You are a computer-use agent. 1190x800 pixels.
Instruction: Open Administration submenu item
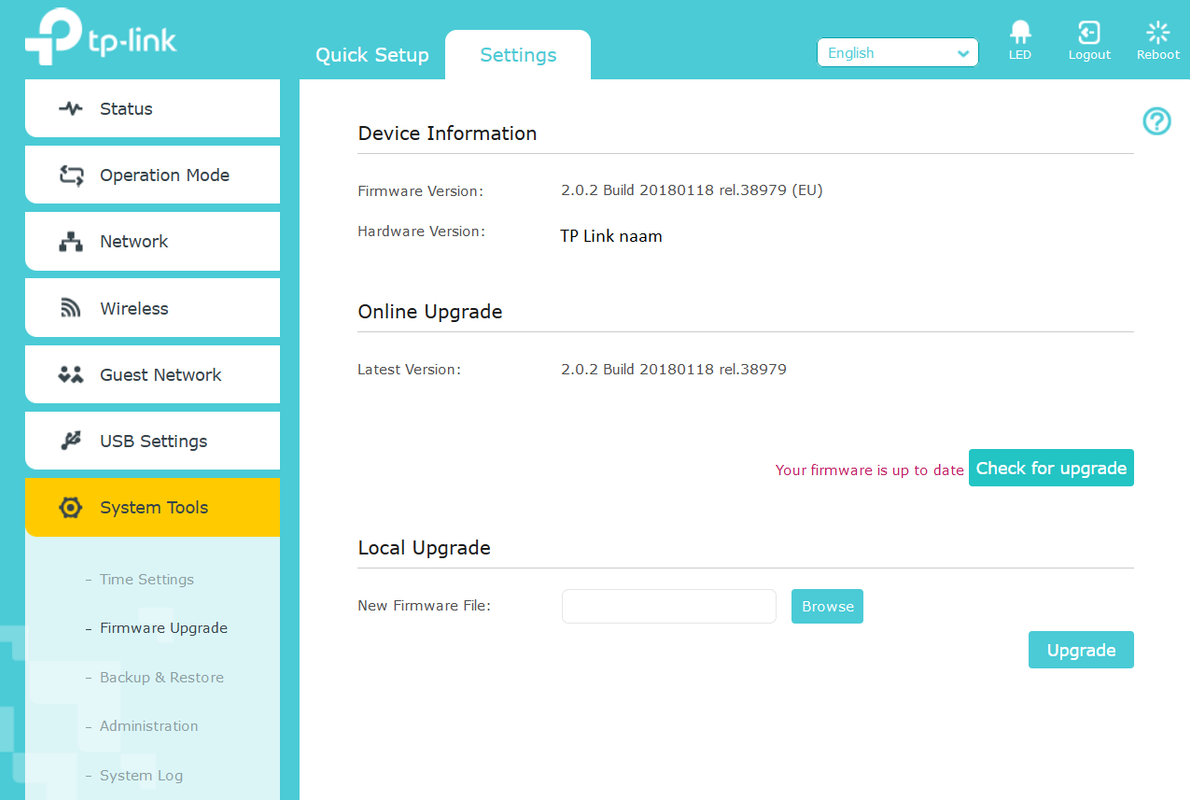[x=149, y=726]
